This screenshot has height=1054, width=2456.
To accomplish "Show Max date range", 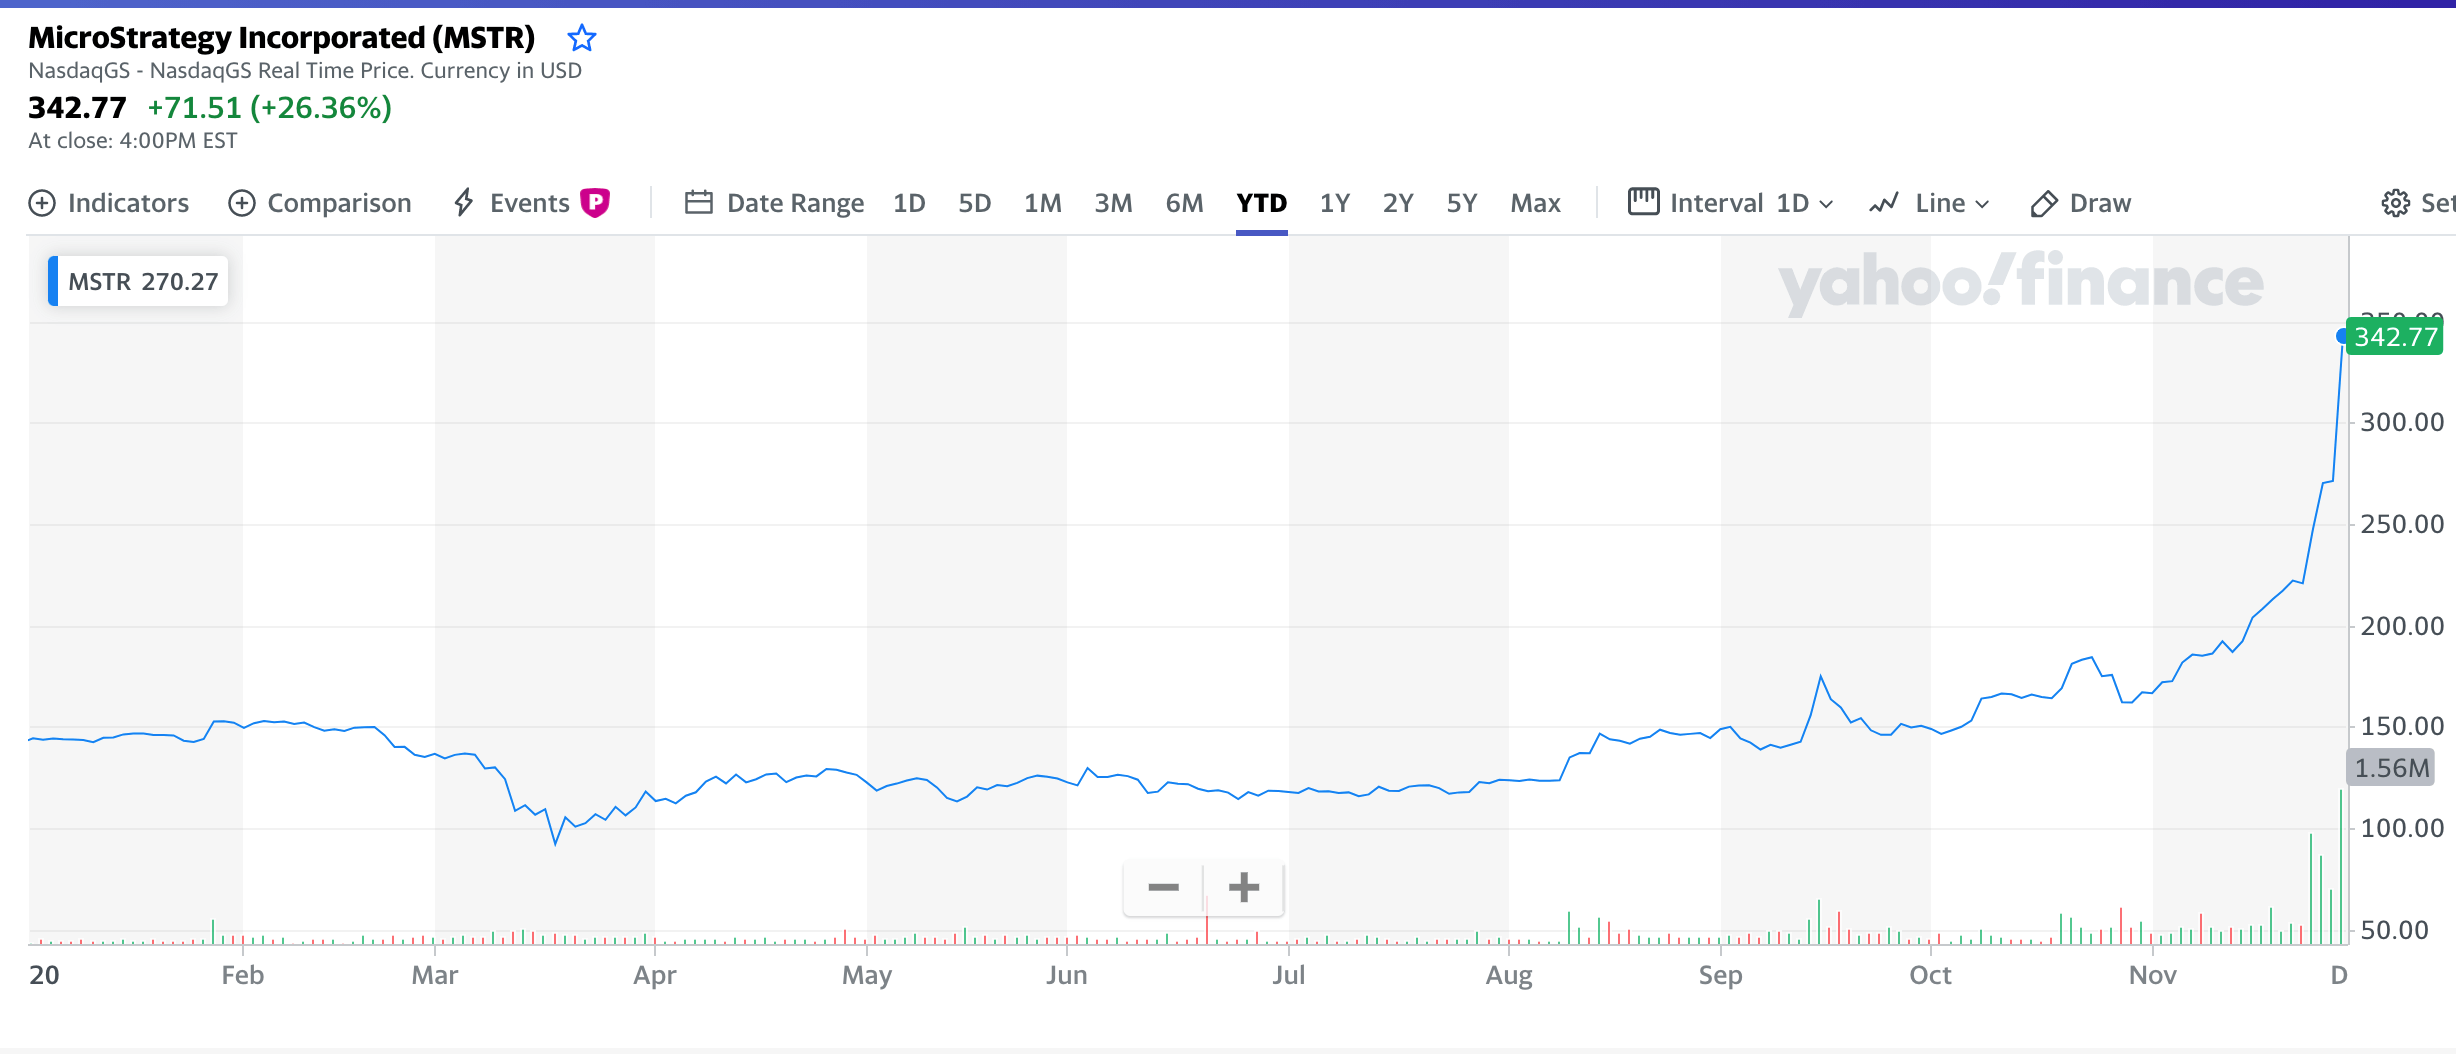I will click(x=1536, y=203).
